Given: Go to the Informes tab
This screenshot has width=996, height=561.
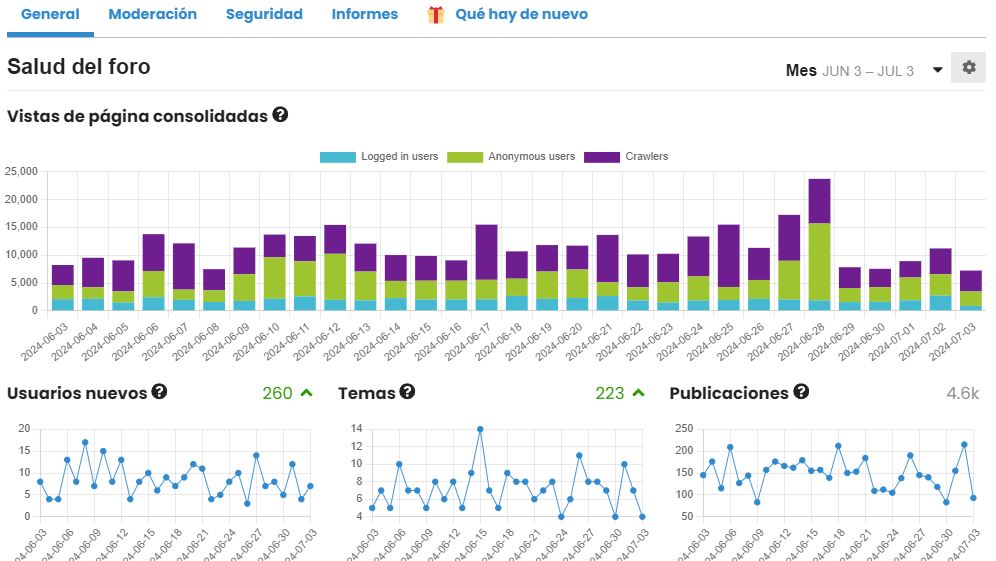Looking at the screenshot, I should click(364, 15).
